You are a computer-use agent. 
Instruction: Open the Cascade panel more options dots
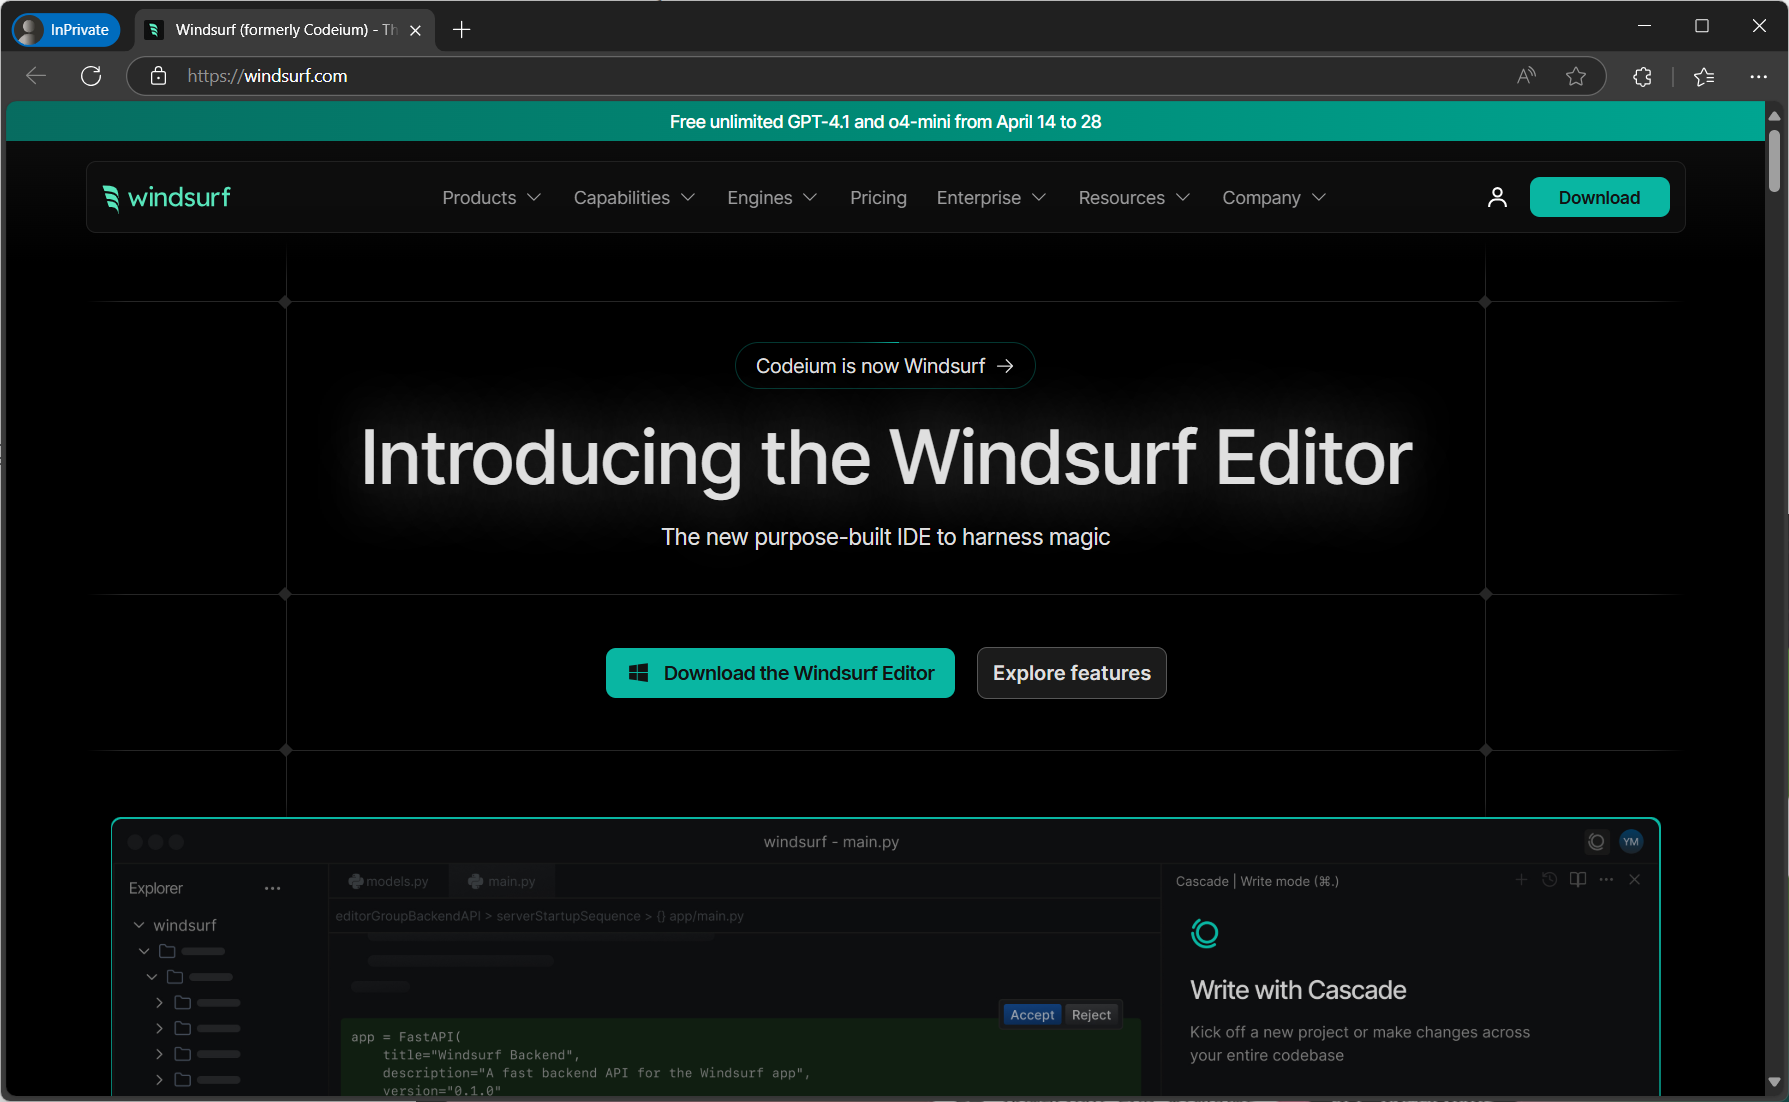pyautogui.click(x=1606, y=879)
